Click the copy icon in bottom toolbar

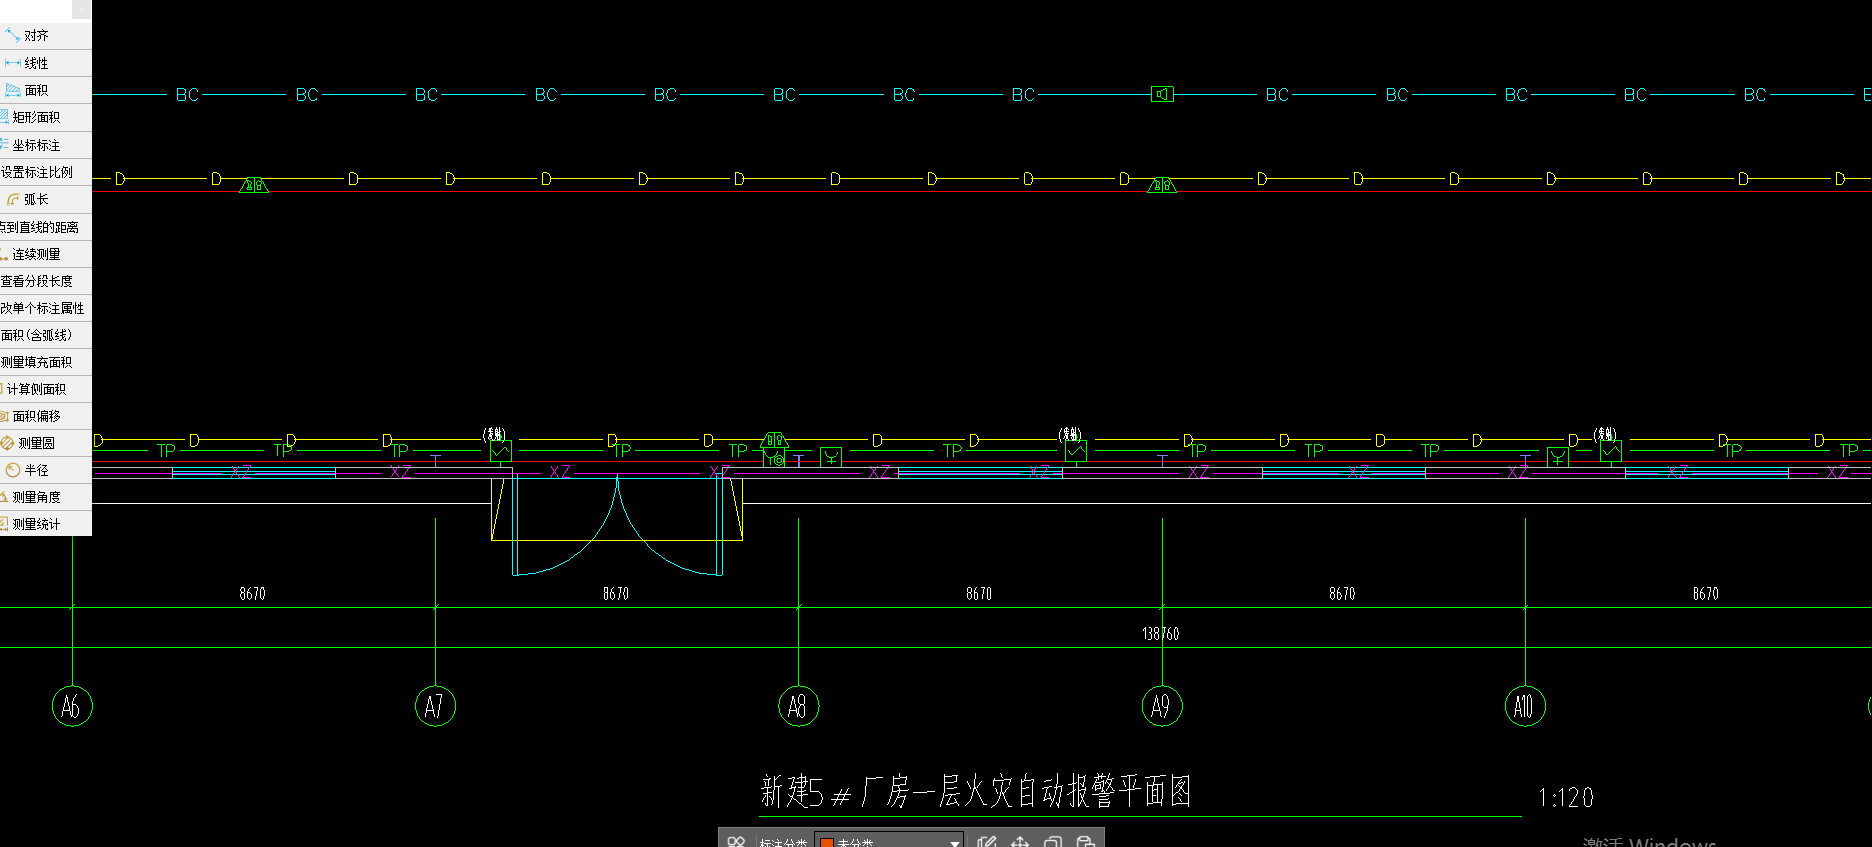click(1052, 842)
